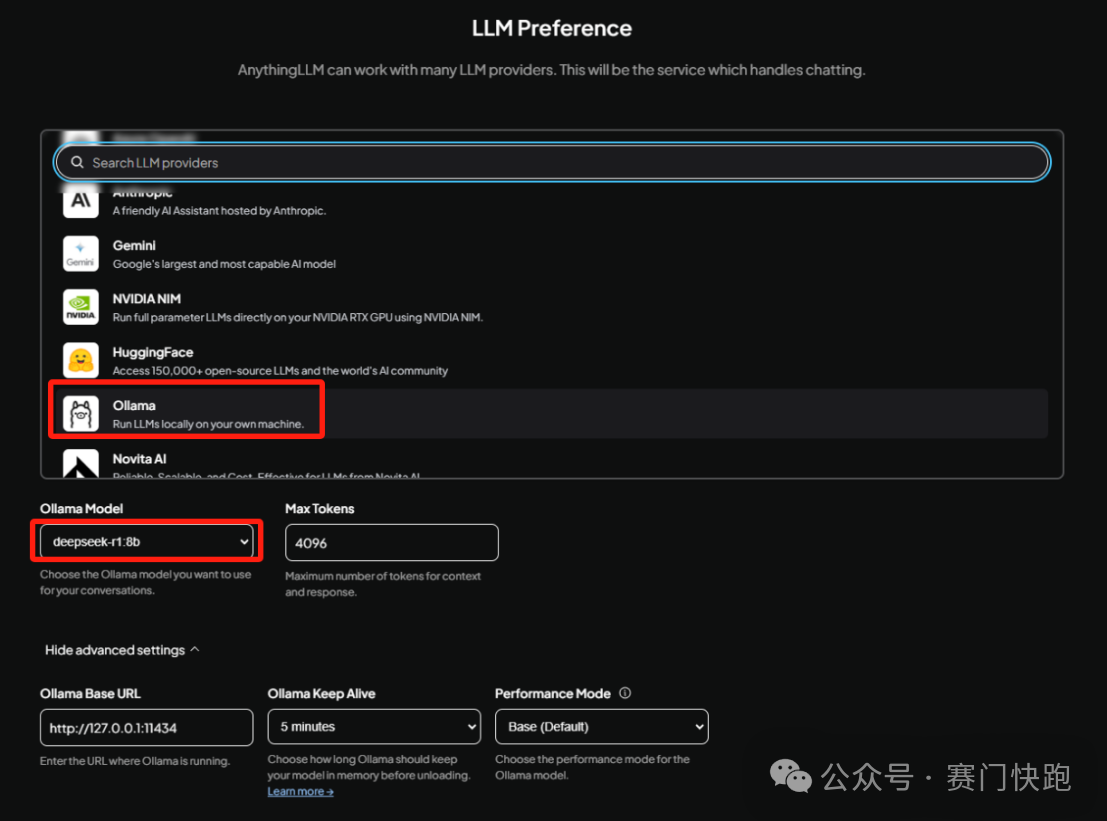1107x821 pixels.
Task: Click the HuggingFace emoji logo icon
Action: pyautogui.click(x=80, y=361)
